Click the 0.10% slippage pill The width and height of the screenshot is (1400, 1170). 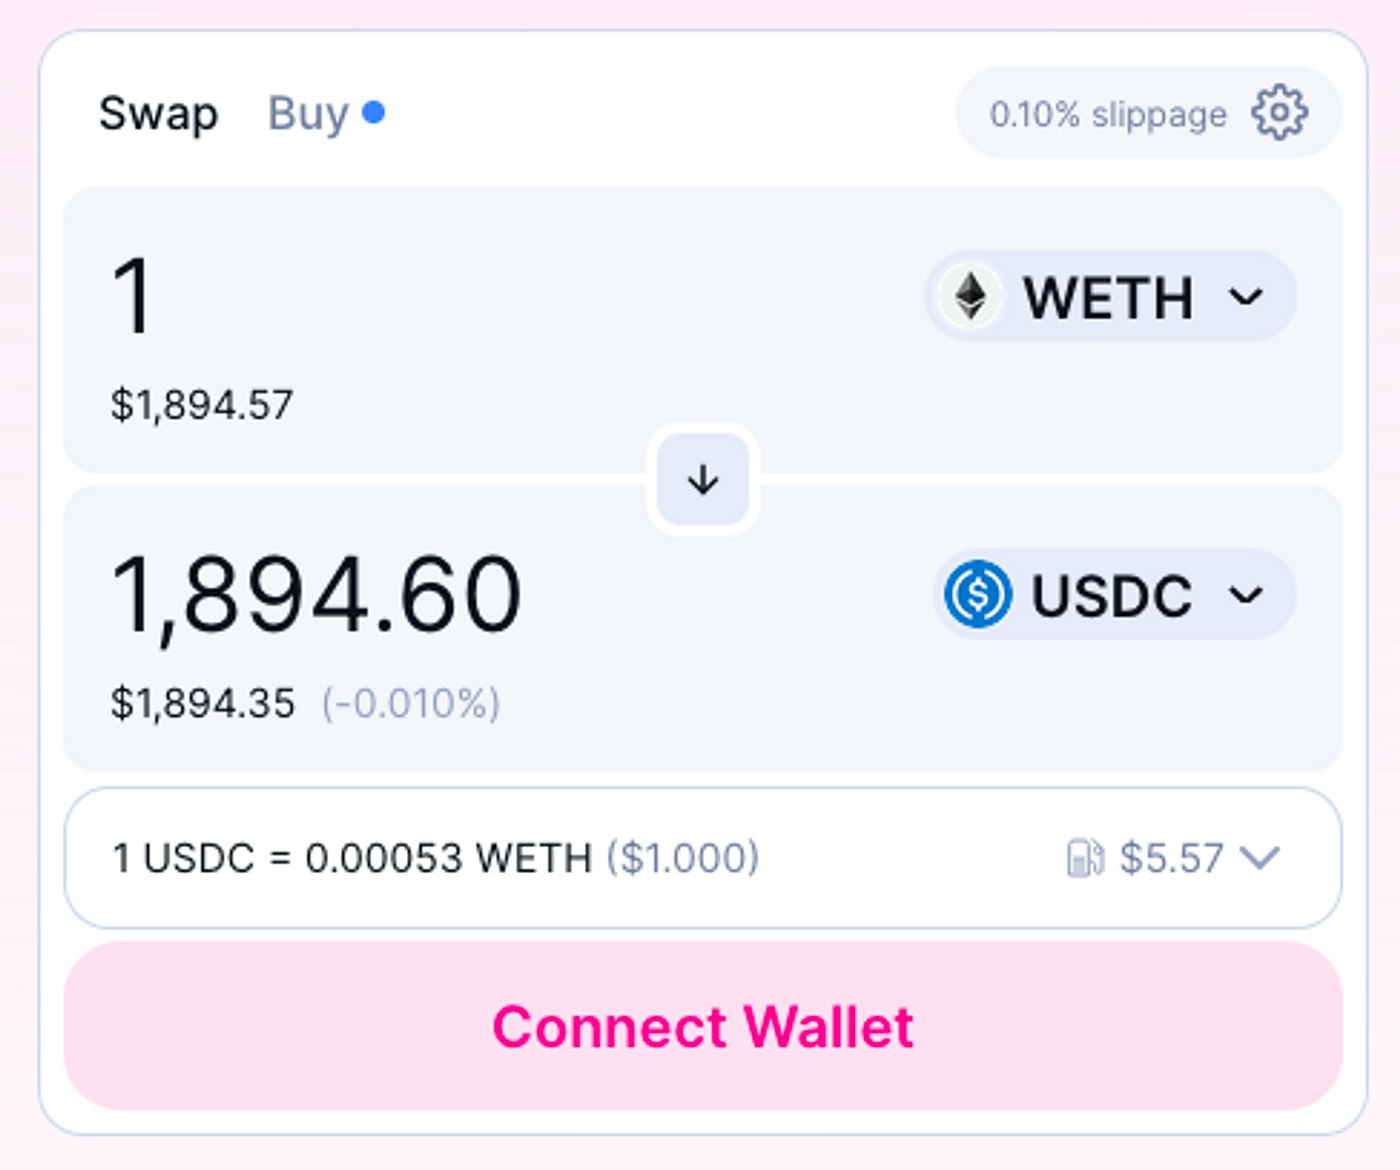click(x=1108, y=114)
